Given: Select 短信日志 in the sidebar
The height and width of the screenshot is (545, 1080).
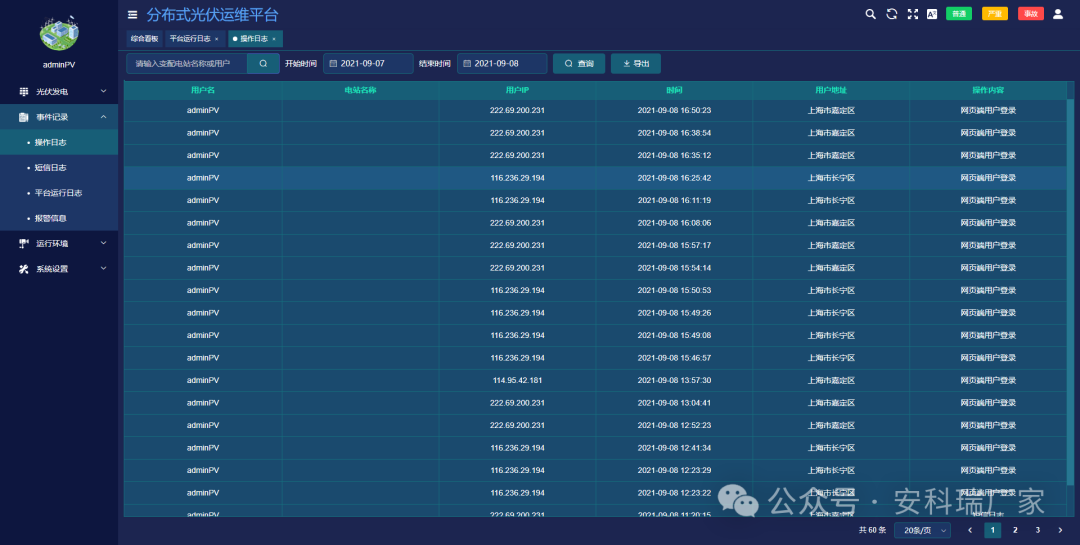Looking at the screenshot, I should [x=50, y=168].
